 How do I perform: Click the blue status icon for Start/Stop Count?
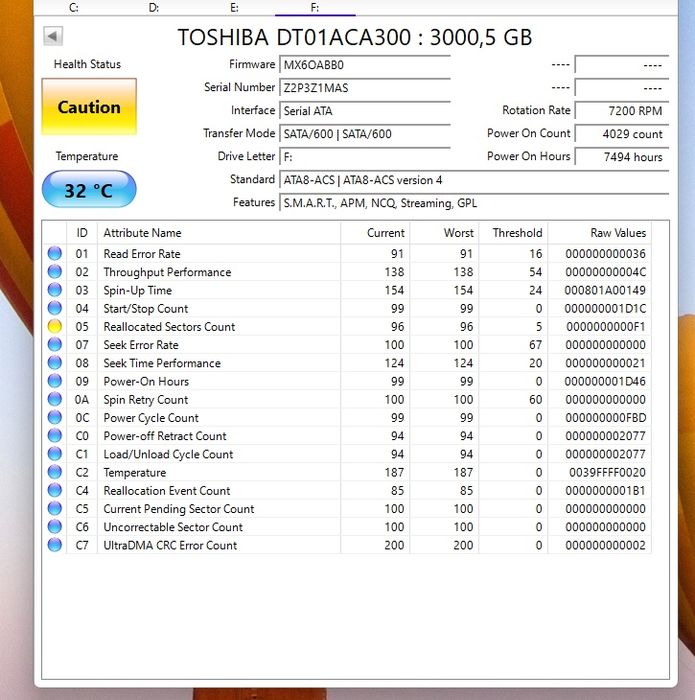tap(55, 308)
